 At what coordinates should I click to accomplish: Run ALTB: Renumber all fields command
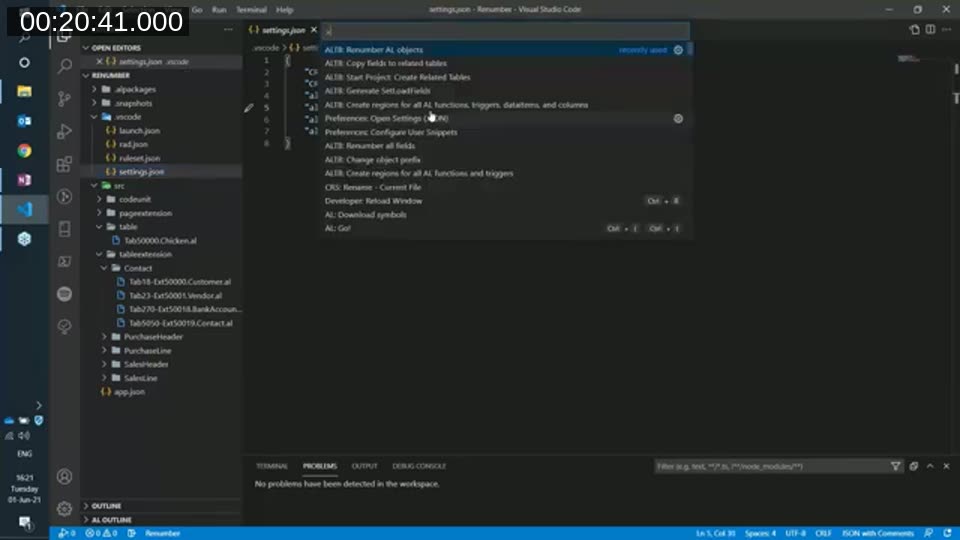coord(503,146)
